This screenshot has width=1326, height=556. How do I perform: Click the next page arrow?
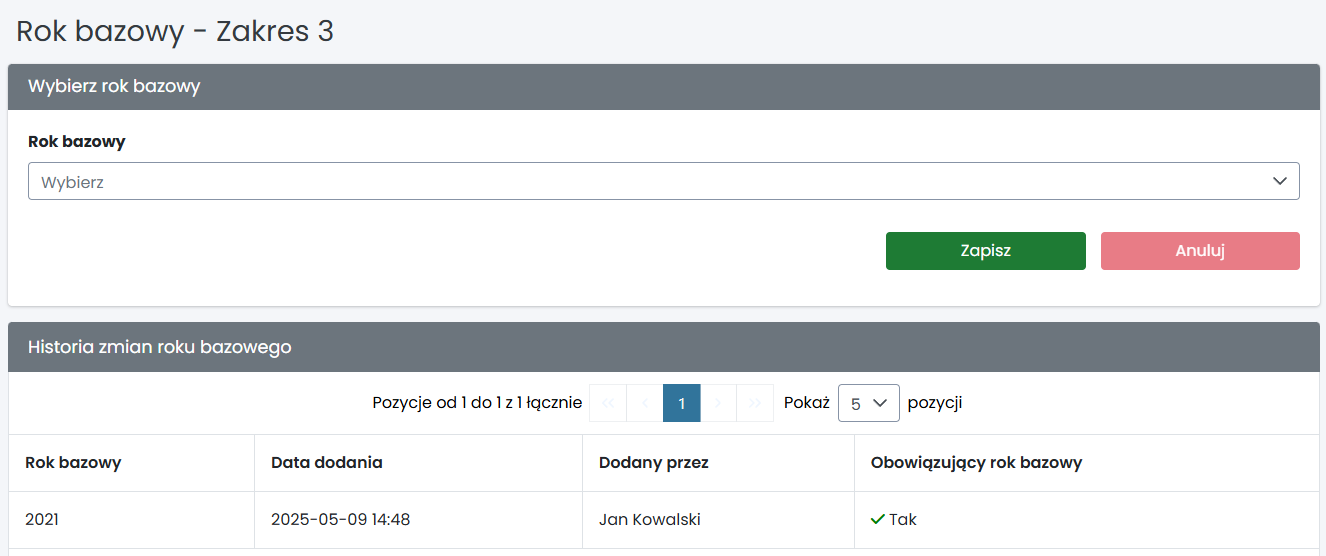(x=718, y=403)
